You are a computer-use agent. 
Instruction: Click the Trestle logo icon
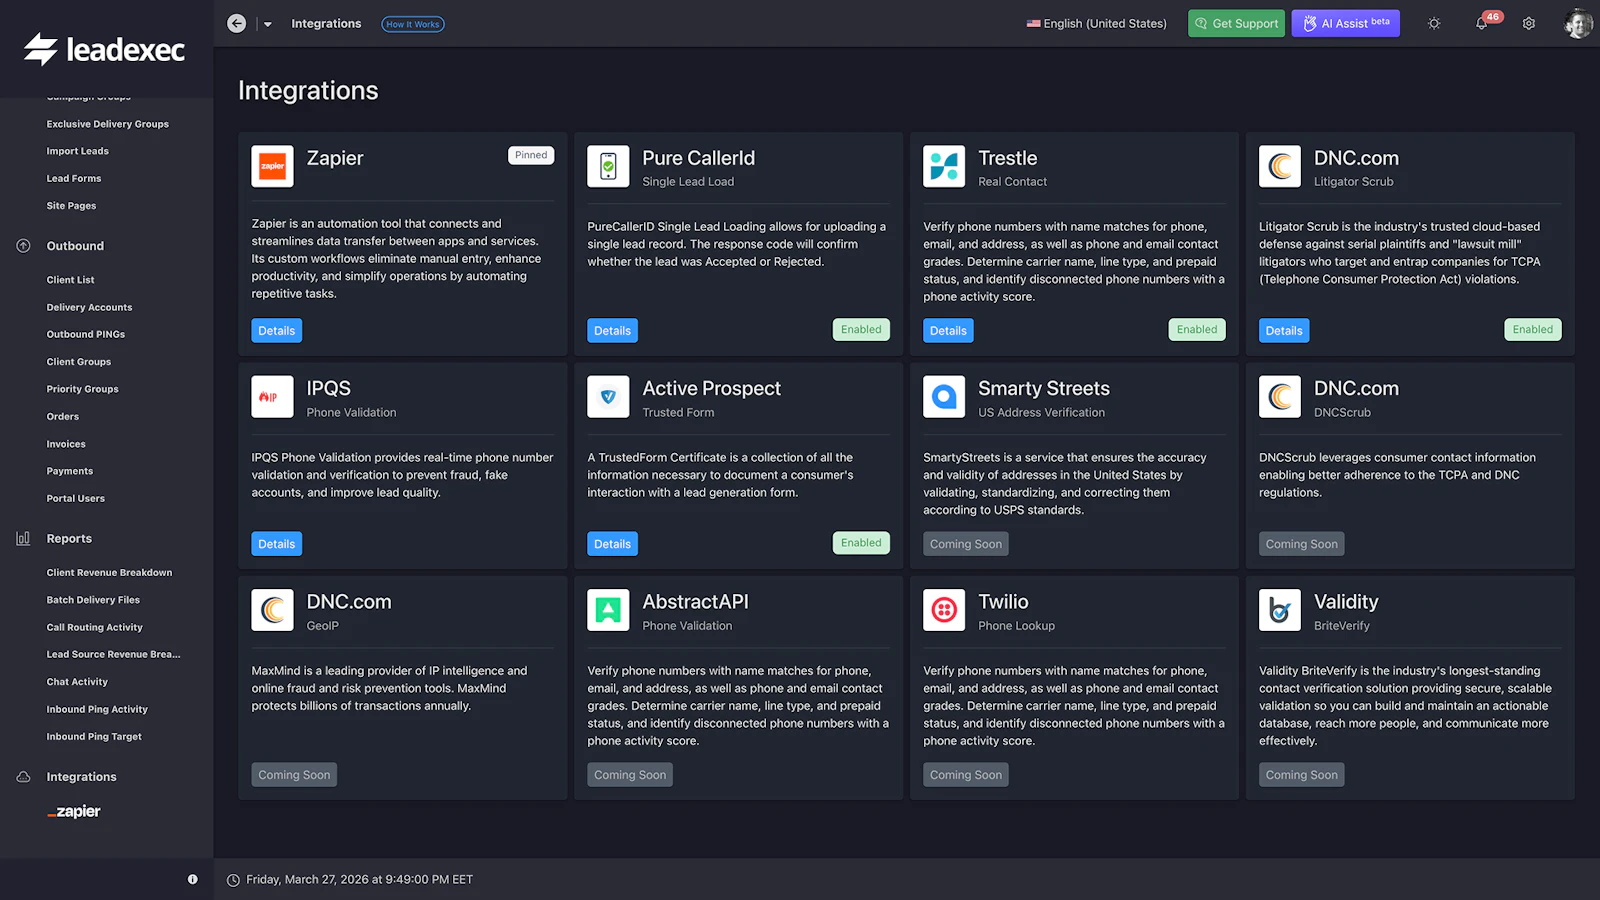pos(944,166)
